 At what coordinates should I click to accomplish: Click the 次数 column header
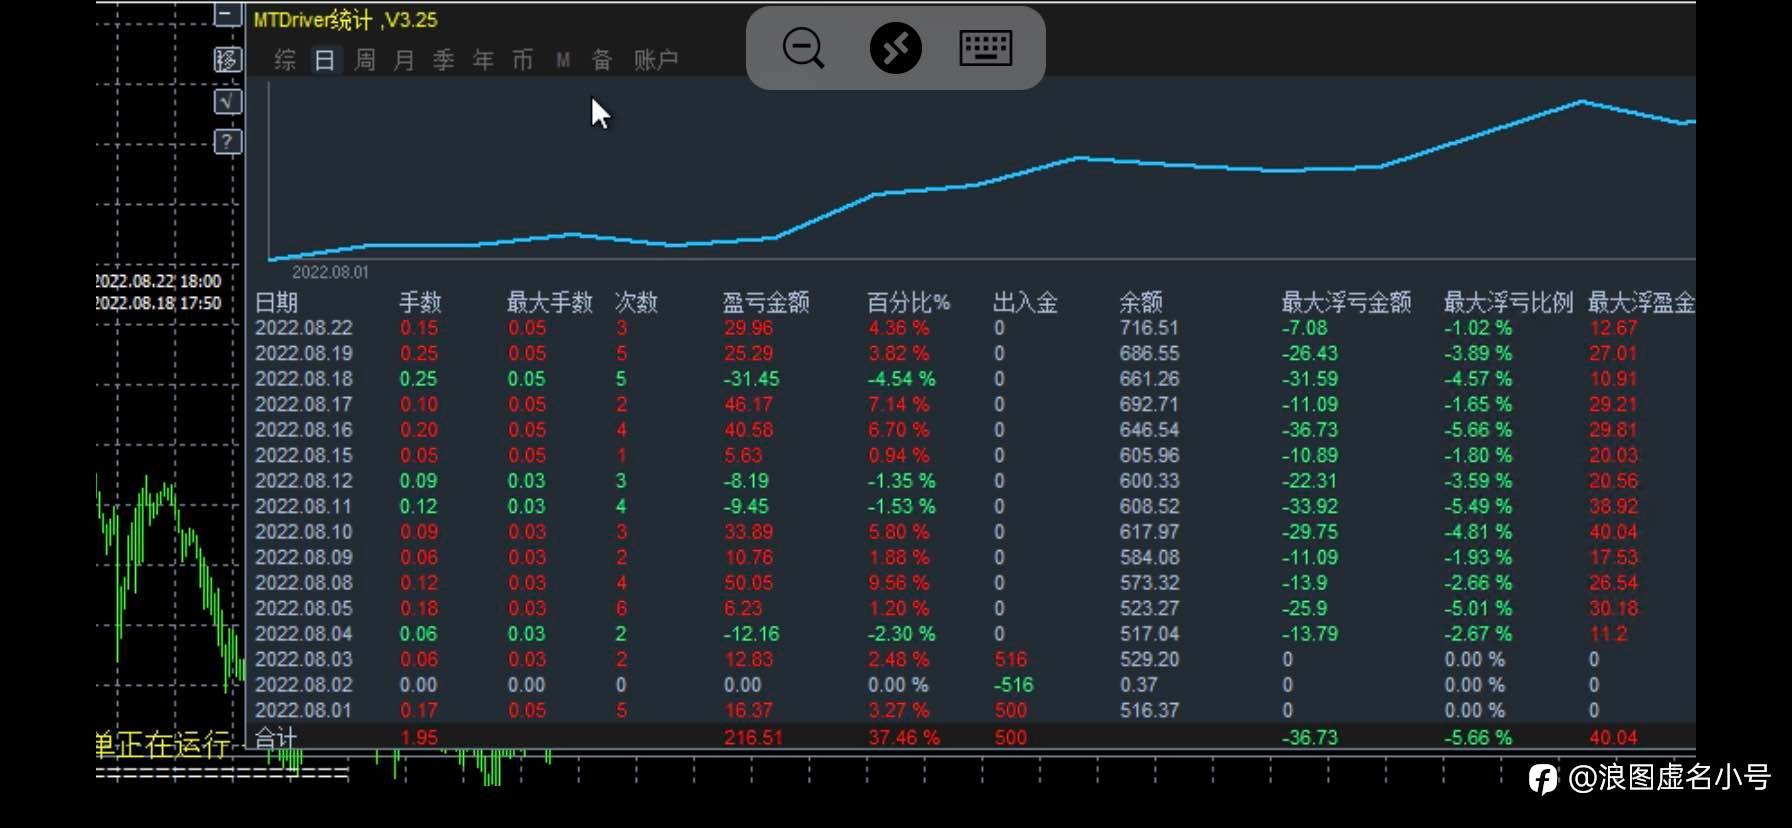click(x=636, y=302)
